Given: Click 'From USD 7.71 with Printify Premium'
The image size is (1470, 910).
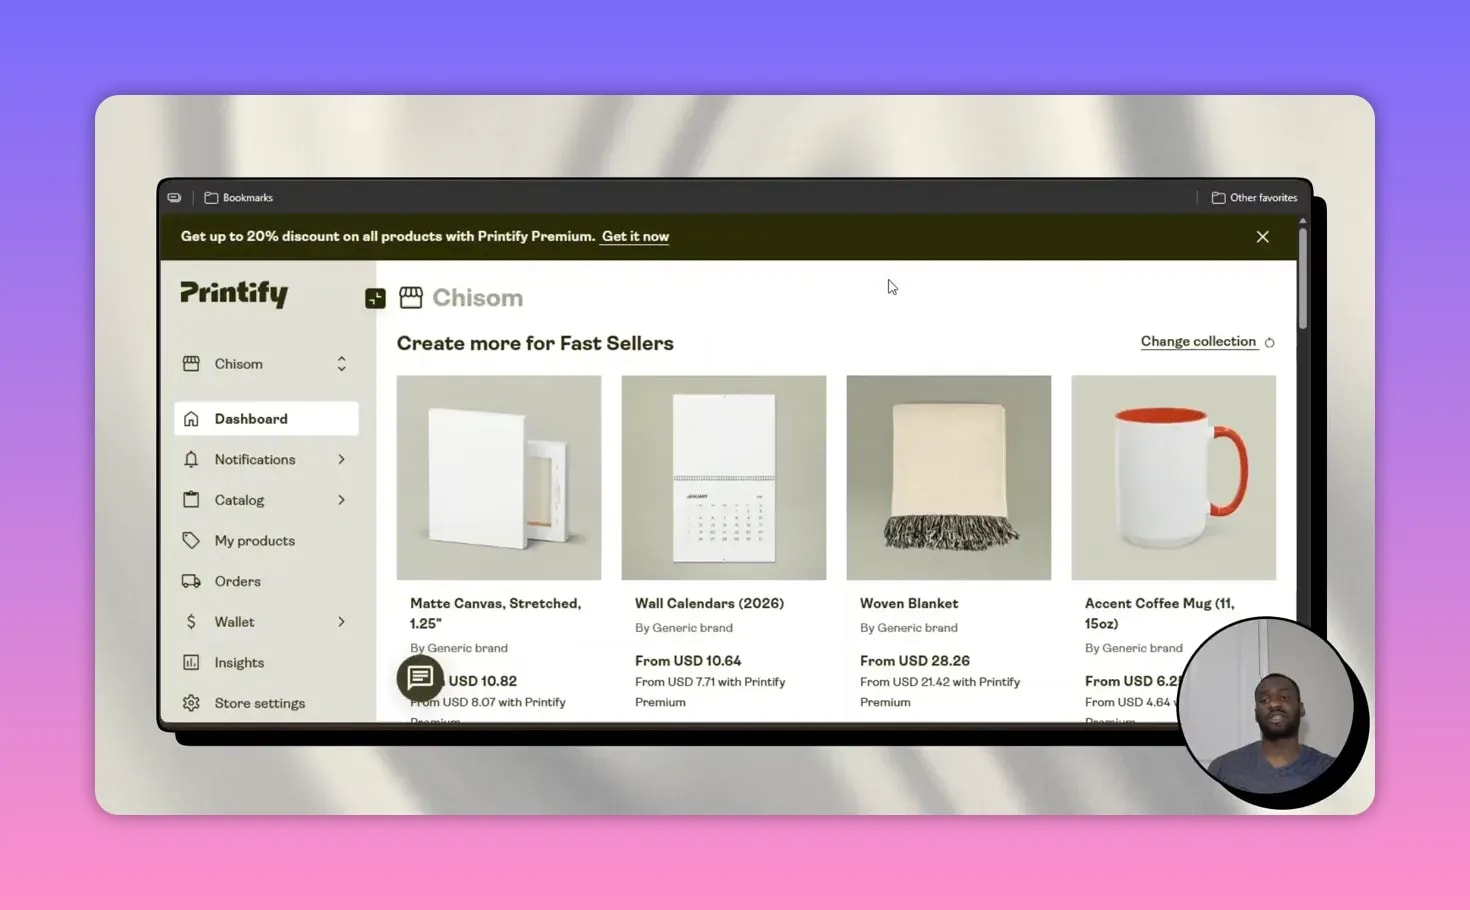Looking at the screenshot, I should tap(710, 692).
